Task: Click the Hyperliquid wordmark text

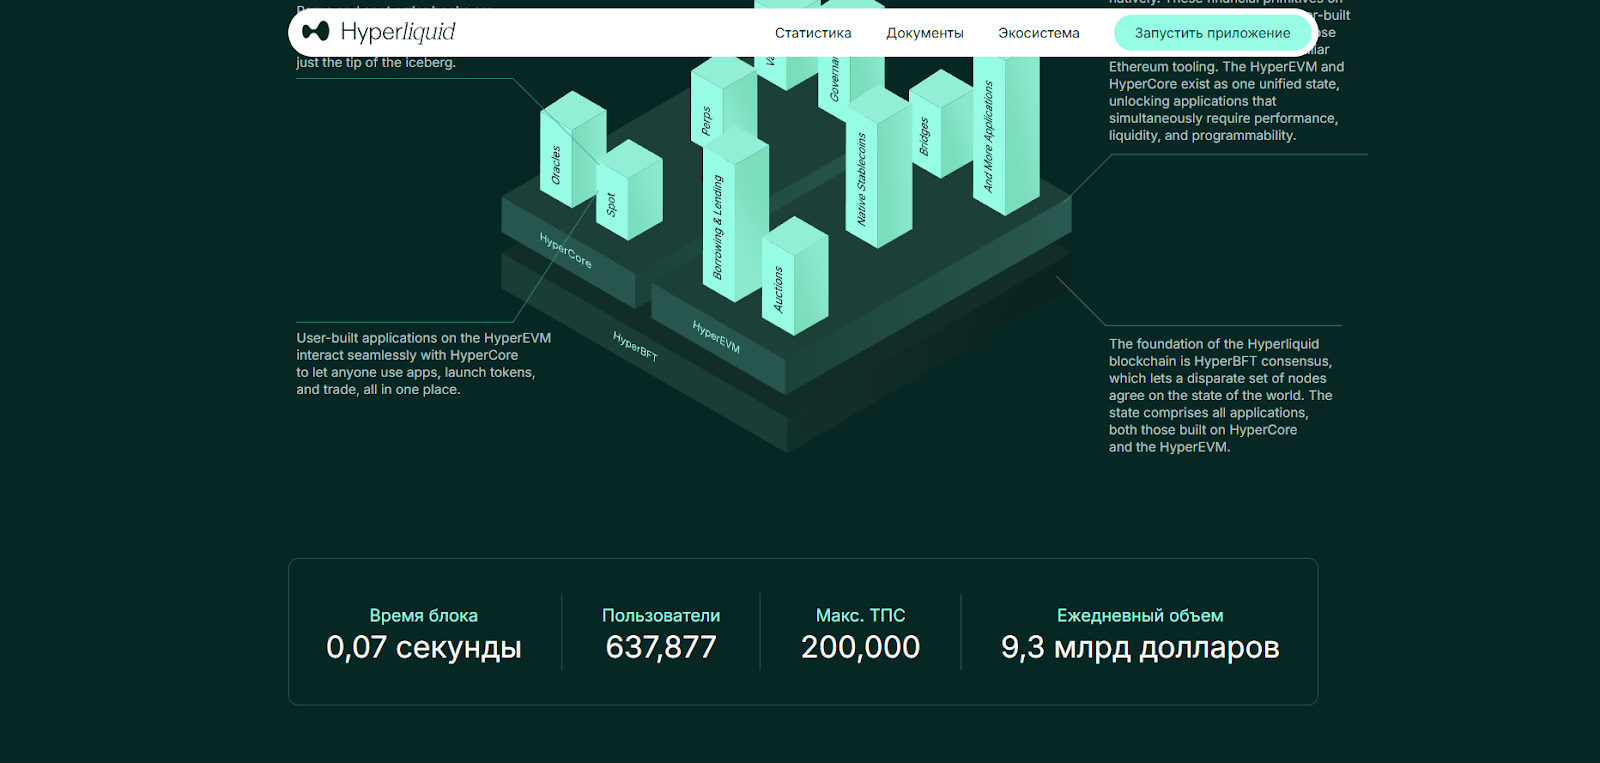Action: pos(398,32)
